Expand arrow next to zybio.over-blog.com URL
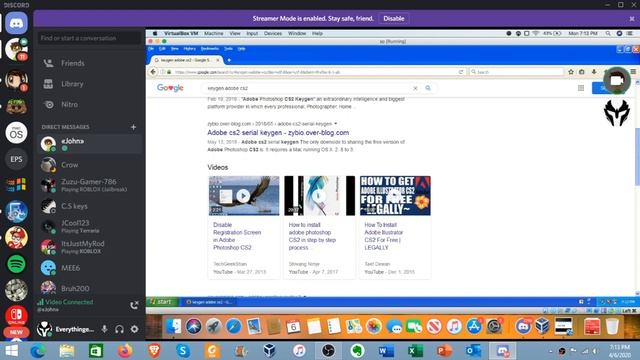The width and height of the screenshot is (640, 360). (x=336, y=124)
